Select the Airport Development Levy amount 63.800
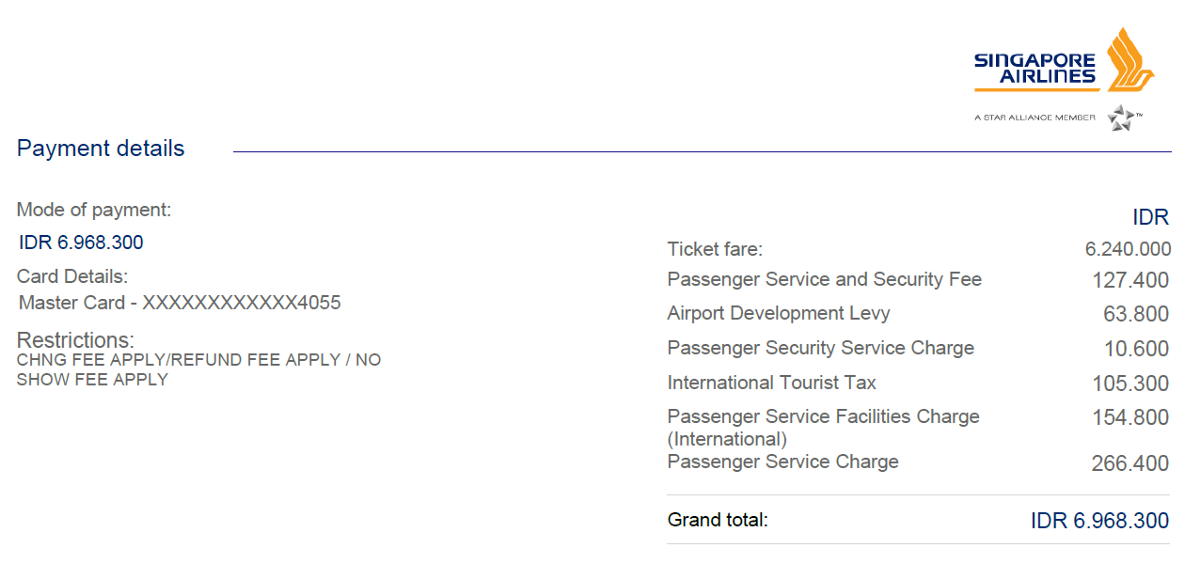1200x563 pixels. click(x=1136, y=314)
